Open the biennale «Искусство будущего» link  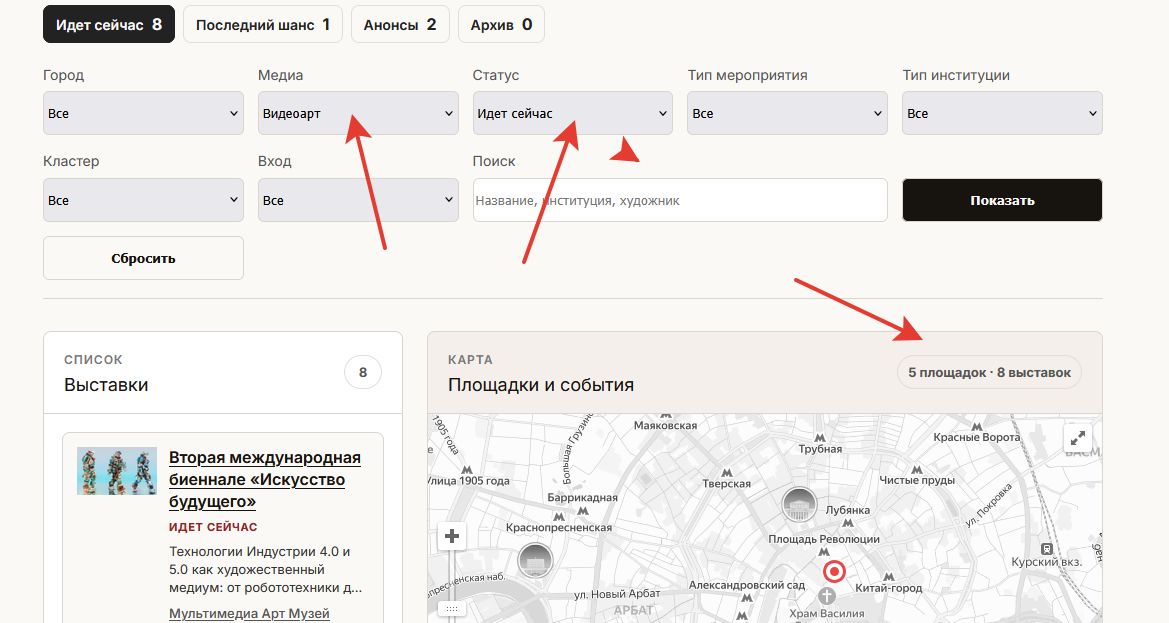pyautogui.click(x=265, y=479)
